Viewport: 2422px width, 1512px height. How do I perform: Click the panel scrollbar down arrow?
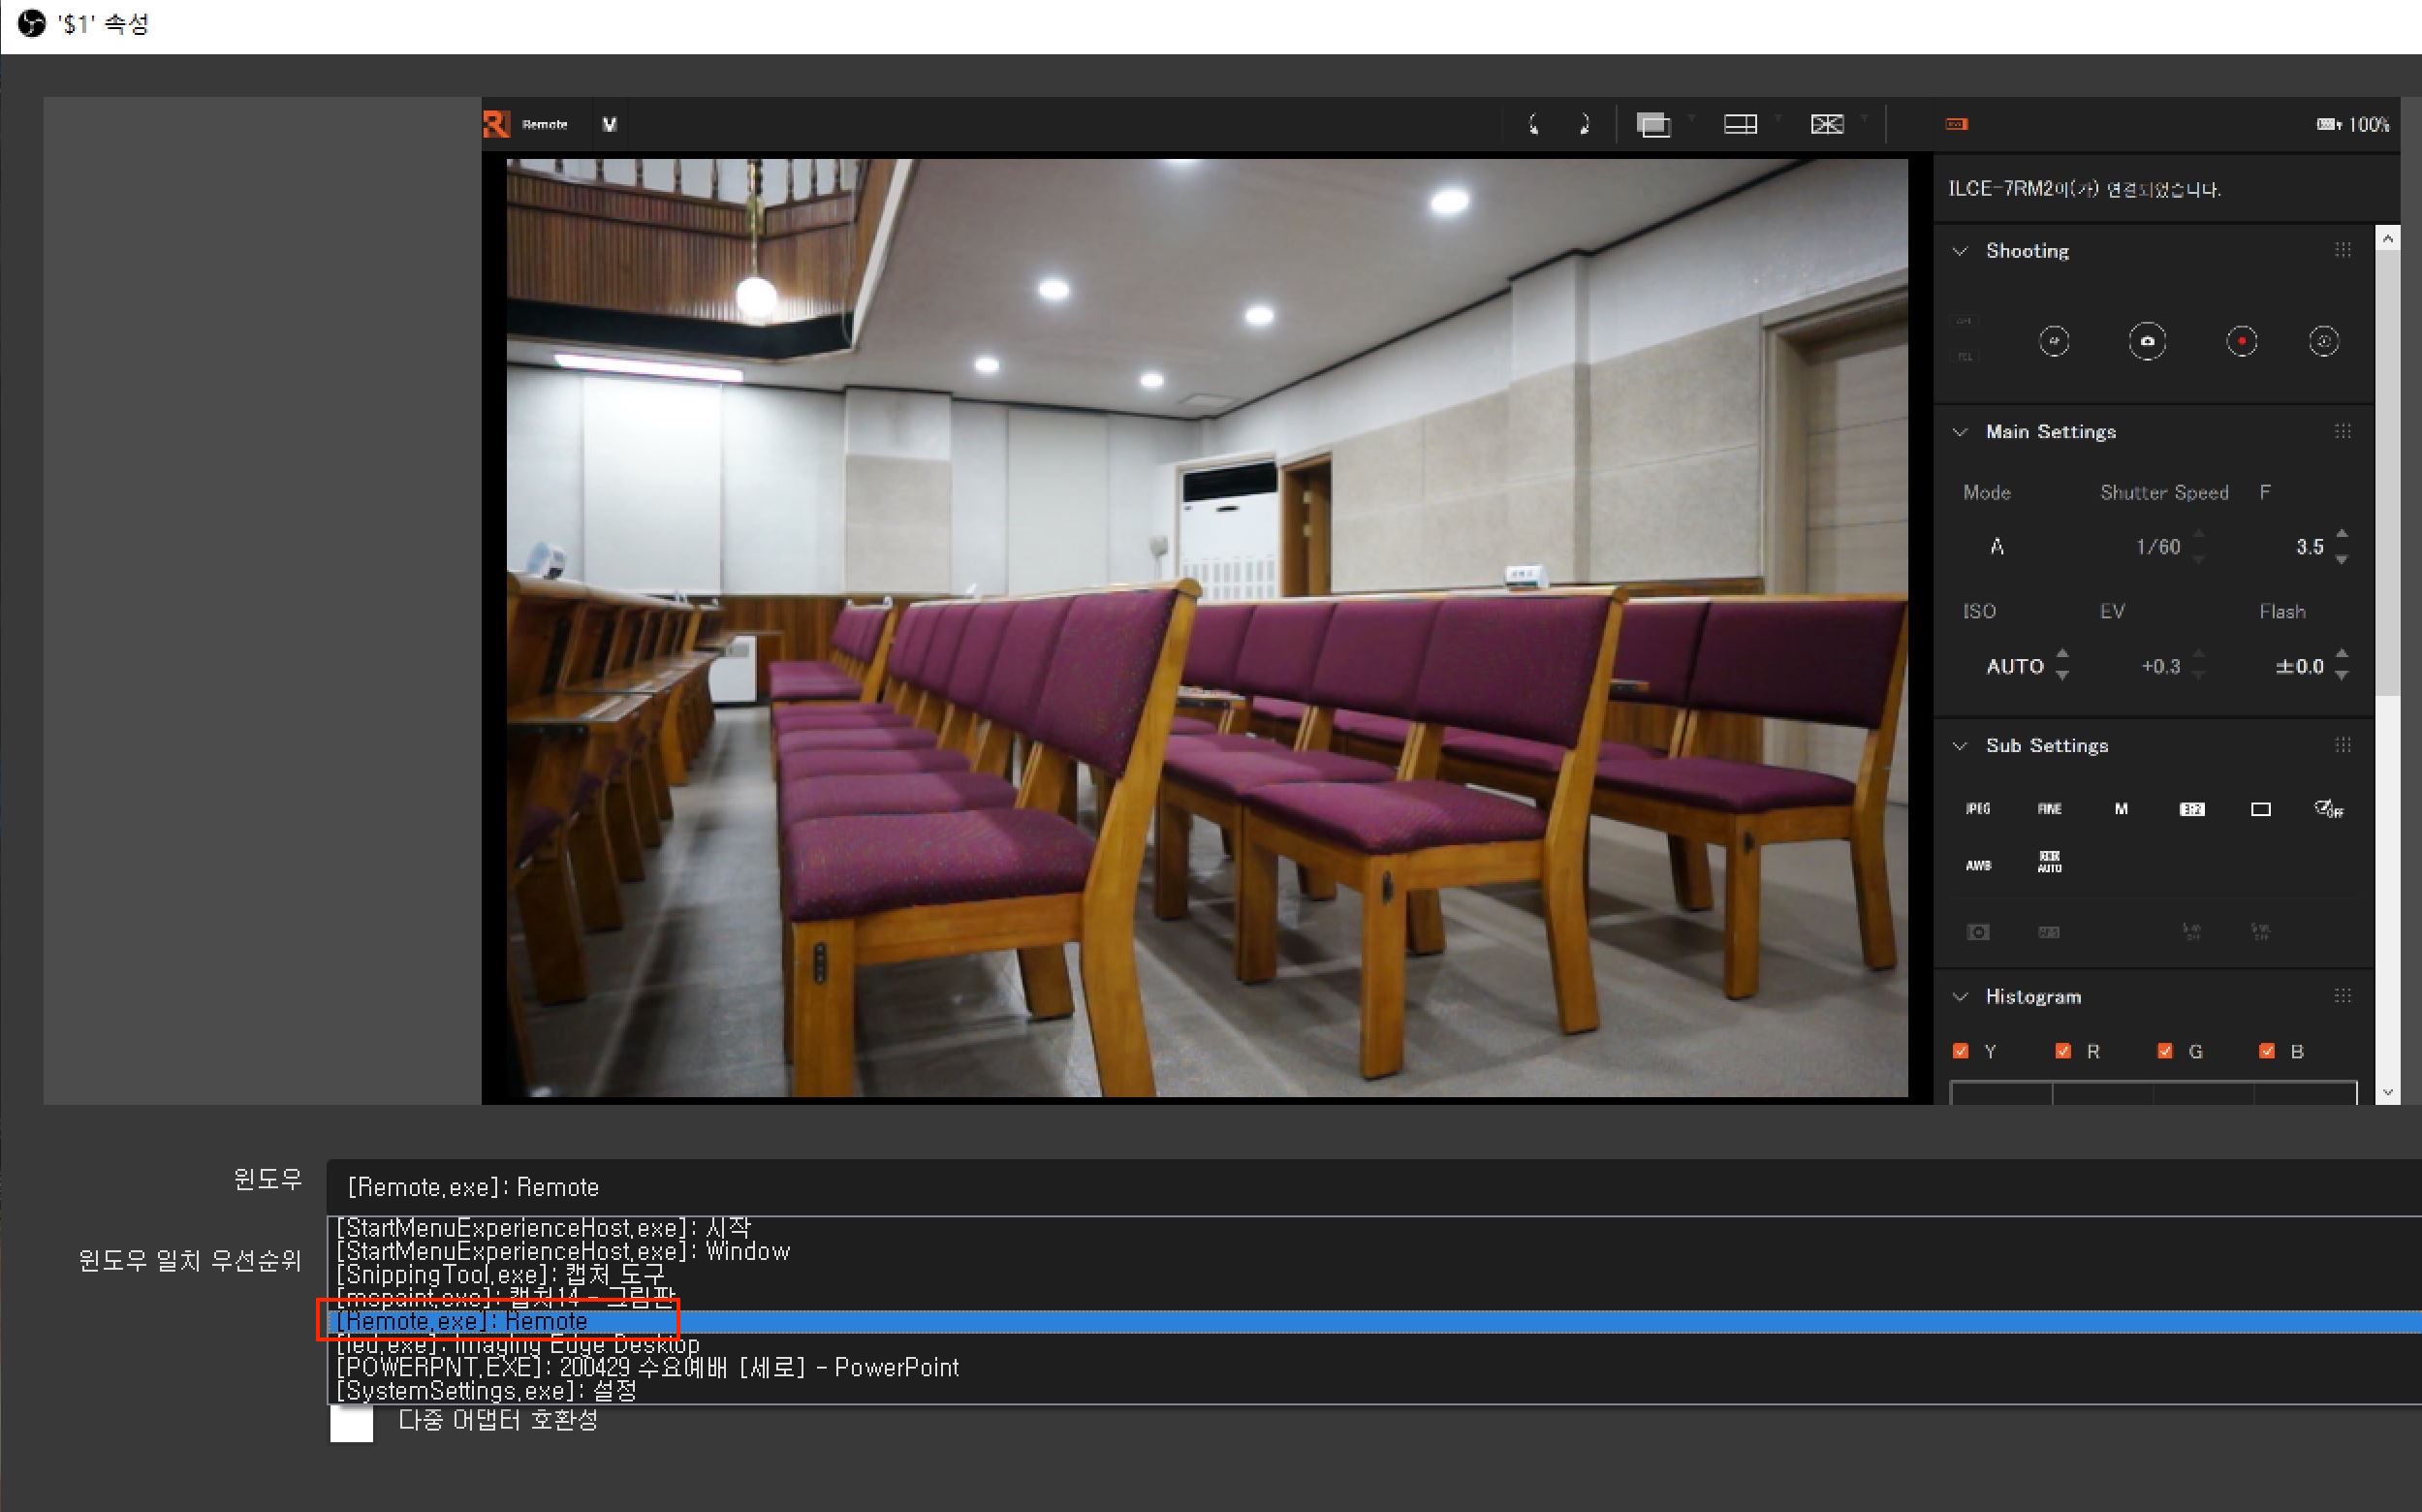coord(2388,1093)
